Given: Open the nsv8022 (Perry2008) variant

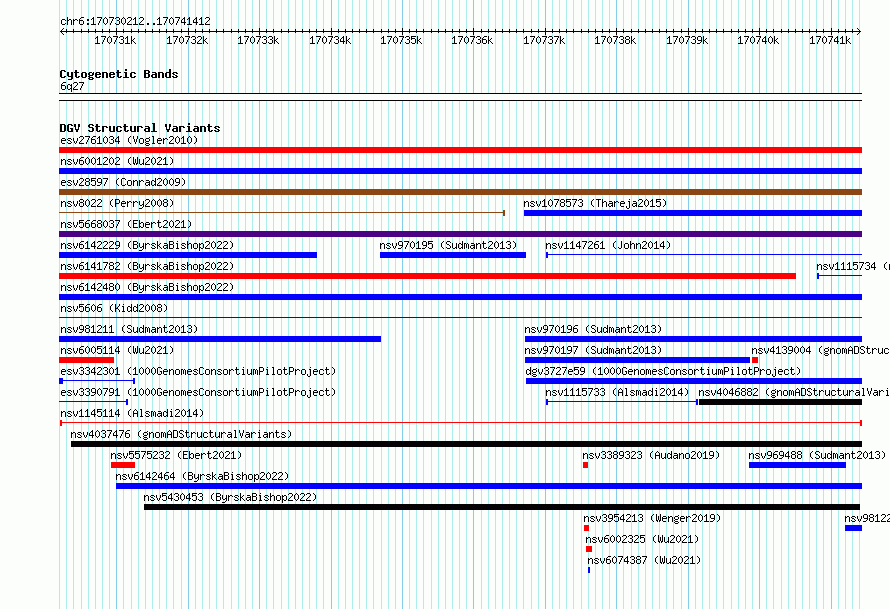Looking at the screenshot, I should tap(117, 203).
